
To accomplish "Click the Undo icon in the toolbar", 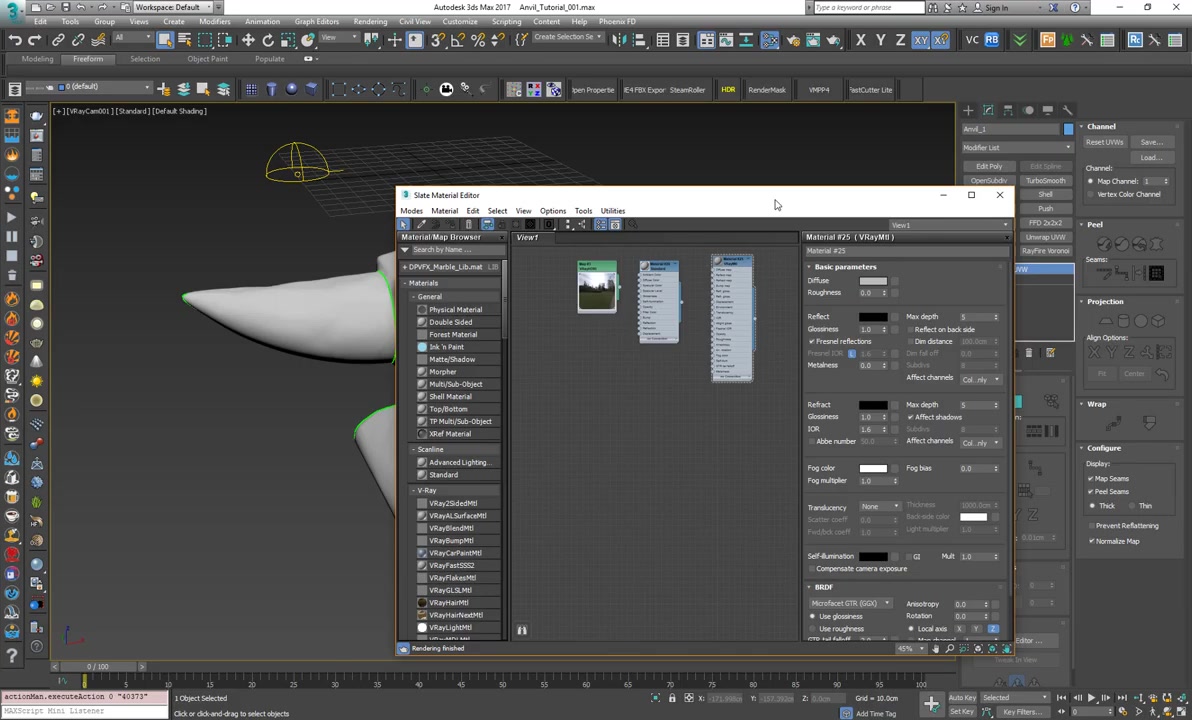I will 14,40.
